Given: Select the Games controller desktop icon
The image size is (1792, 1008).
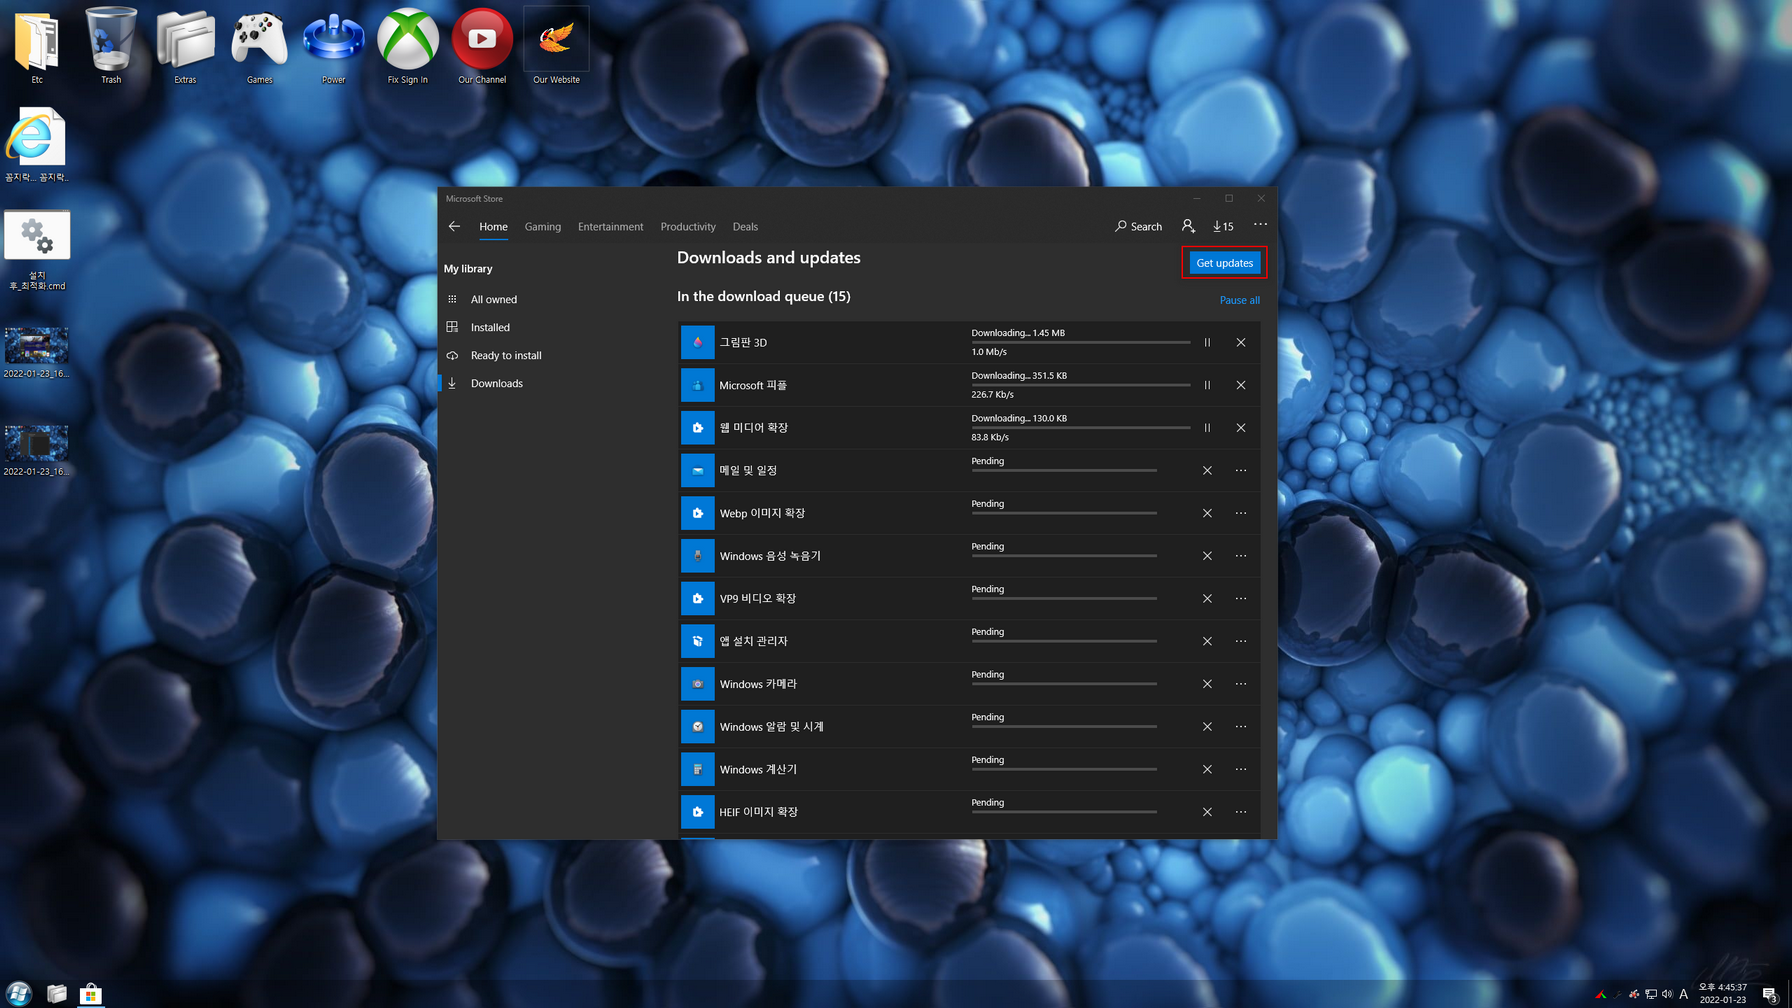Looking at the screenshot, I should 259,45.
